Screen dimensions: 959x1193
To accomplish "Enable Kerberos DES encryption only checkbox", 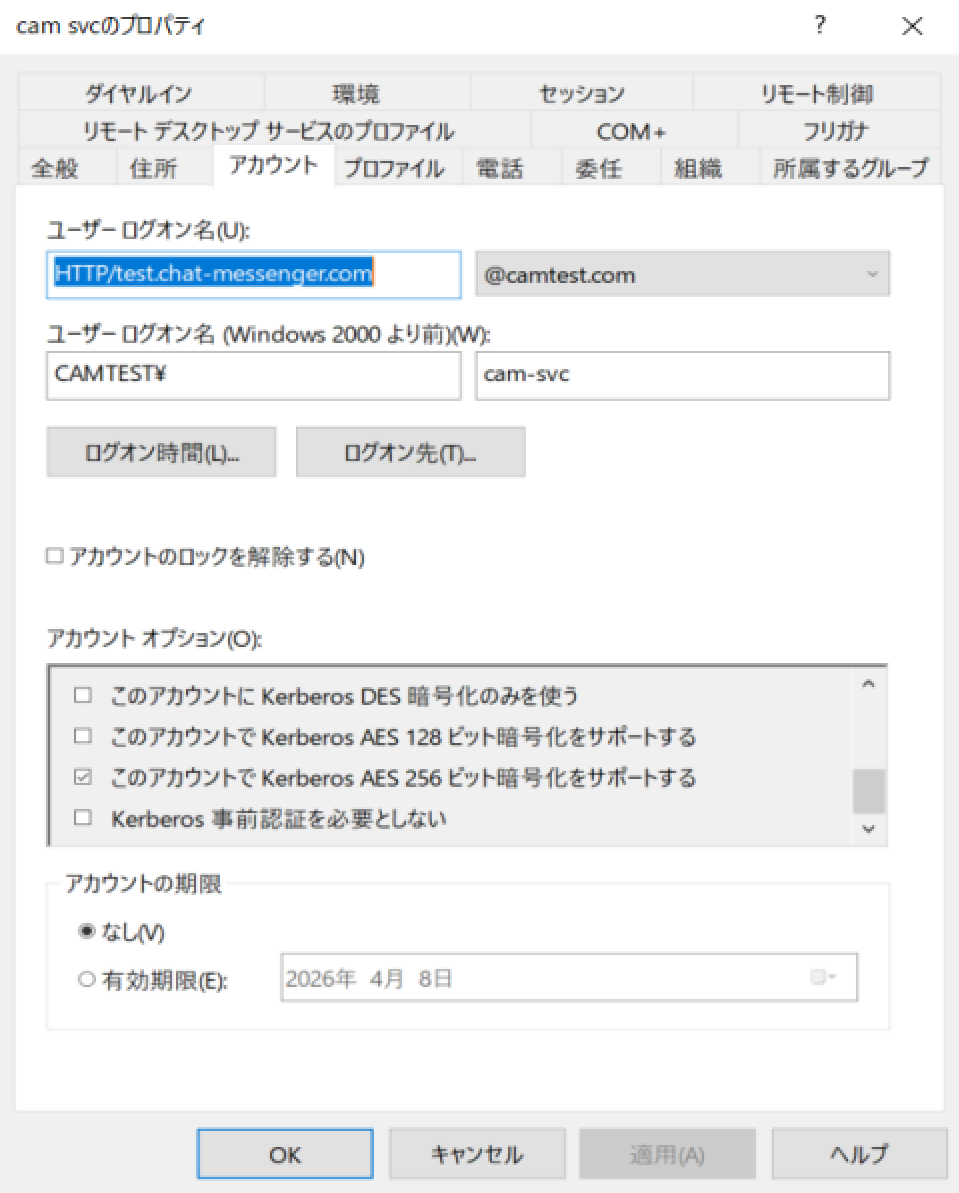I will click(83, 695).
